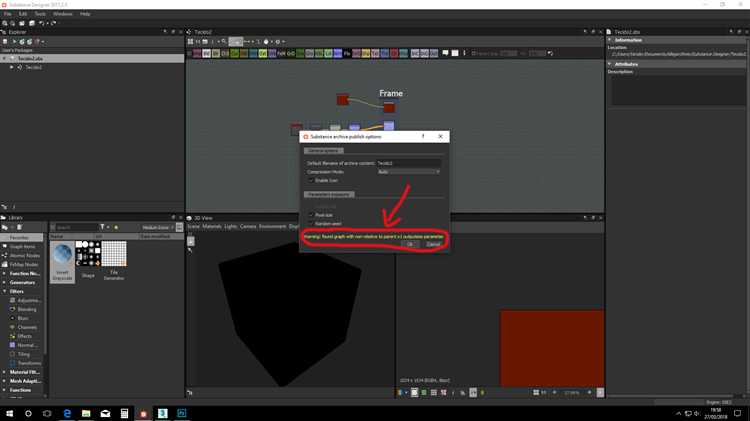750x421 pixels.
Task: Open Substance Designer from the taskbar
Action: click(x=143, y=413)
